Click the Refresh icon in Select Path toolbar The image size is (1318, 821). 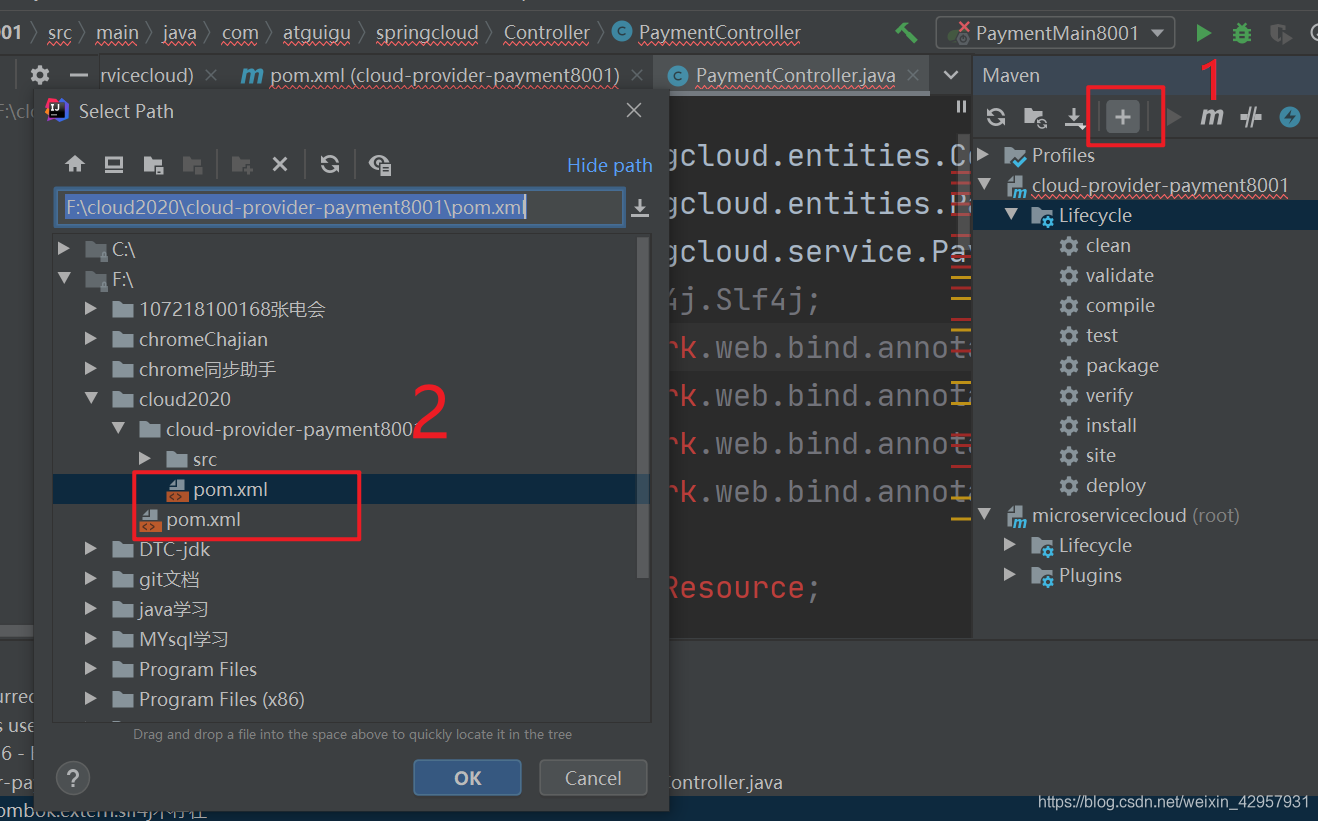pos(330,165)
